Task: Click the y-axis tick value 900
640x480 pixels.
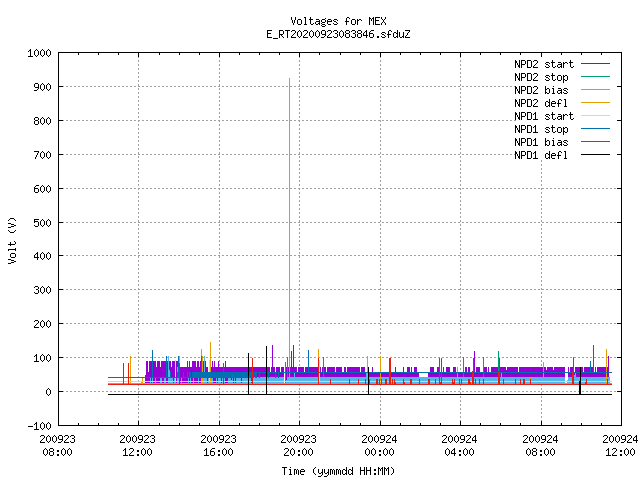Action: pyautogui.click(x=42, y=87)
